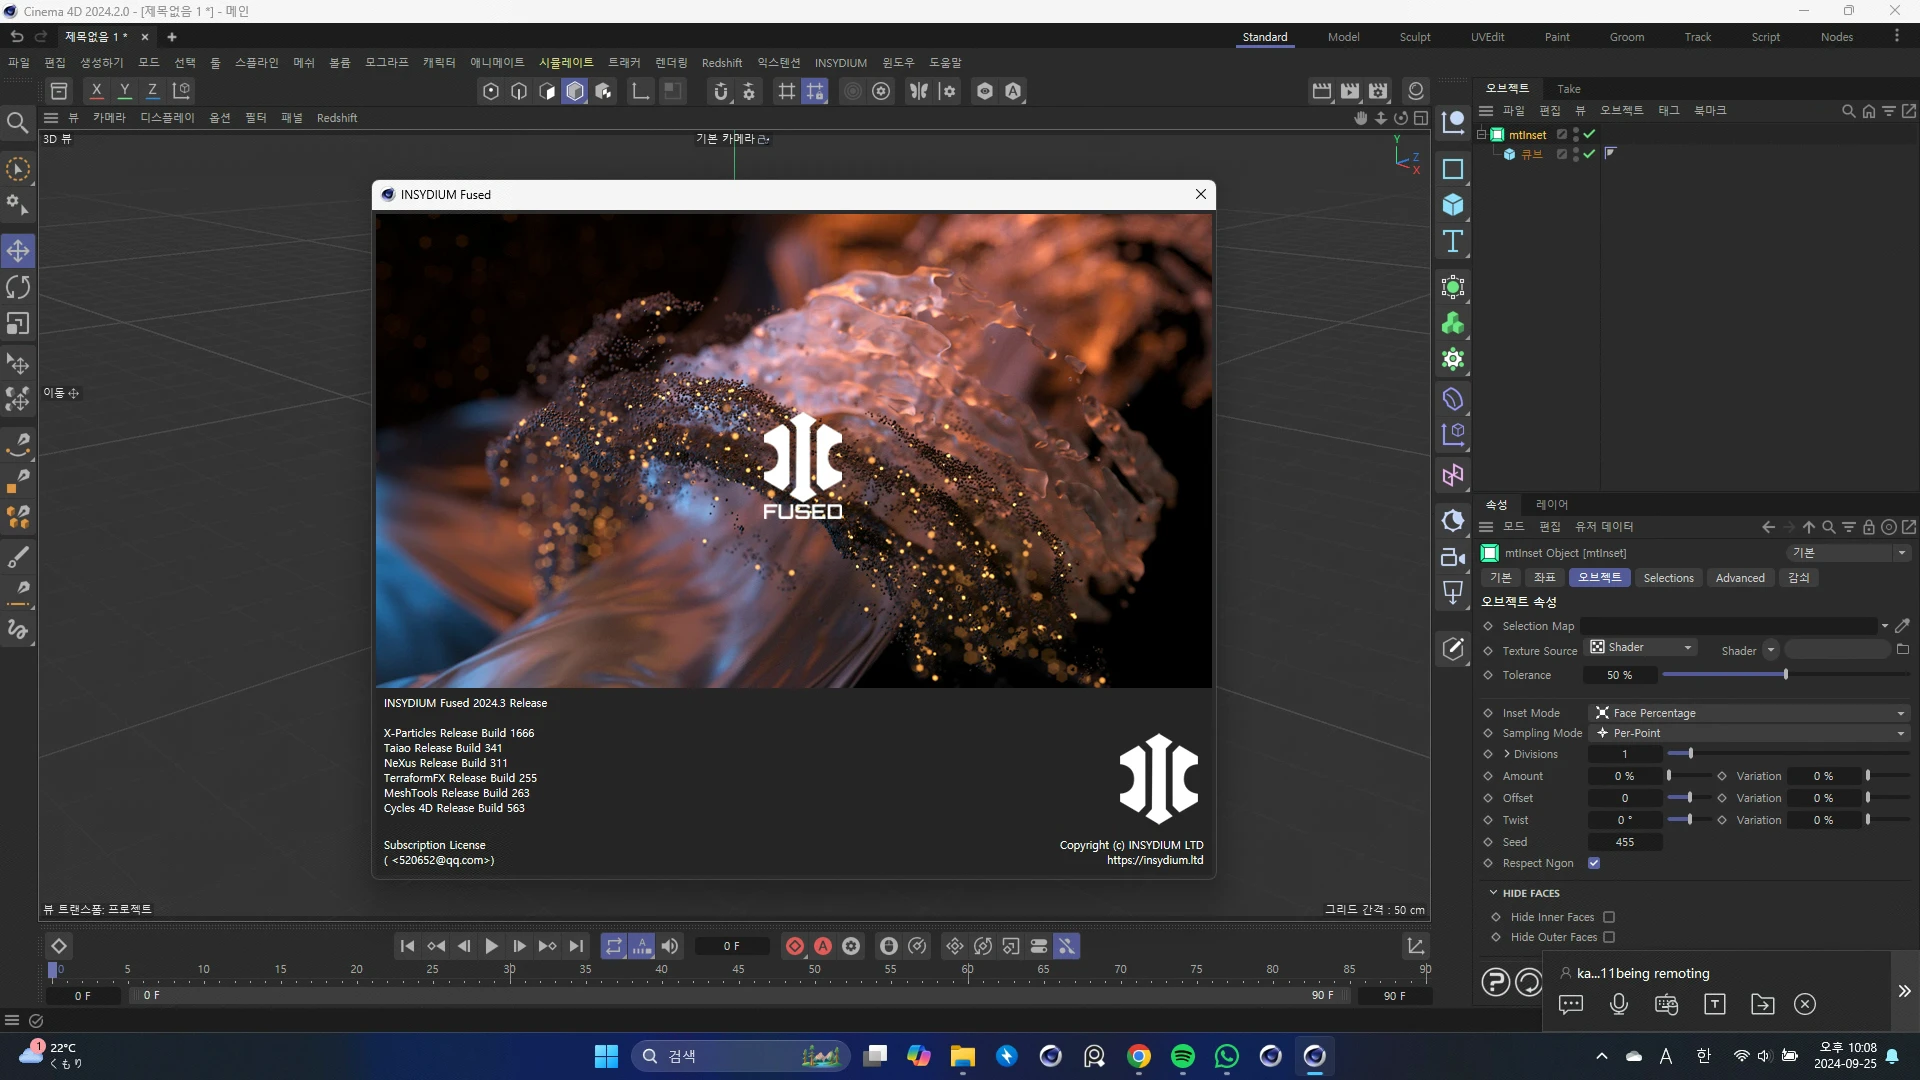
Task: Select the Move tool in the left toolbar
Action: click(18, 251)
